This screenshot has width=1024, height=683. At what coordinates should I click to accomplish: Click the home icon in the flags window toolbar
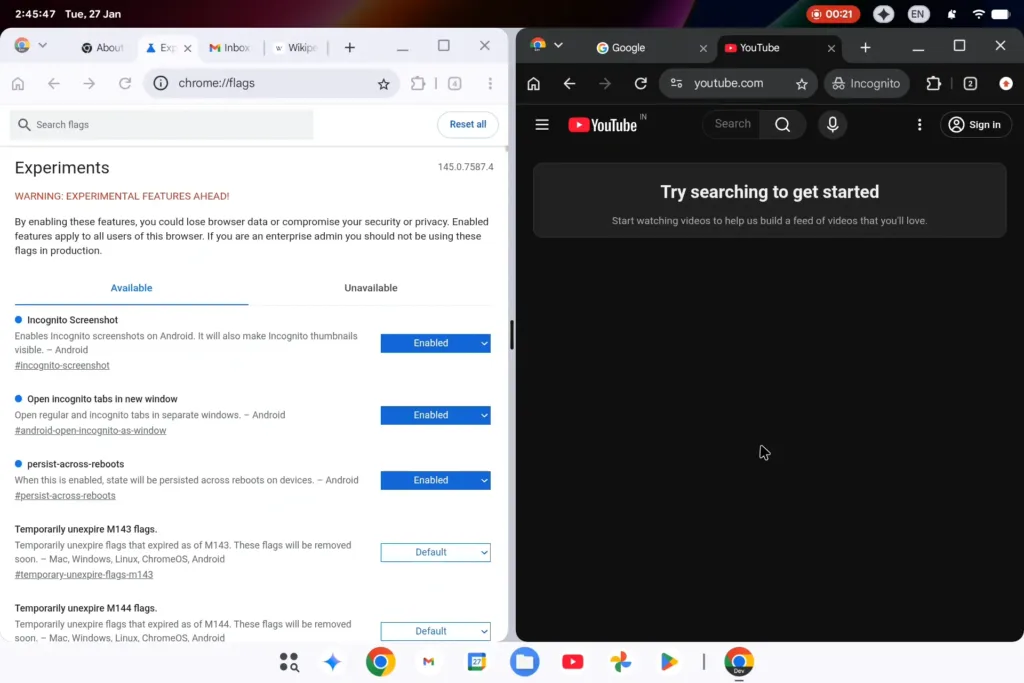18,84
